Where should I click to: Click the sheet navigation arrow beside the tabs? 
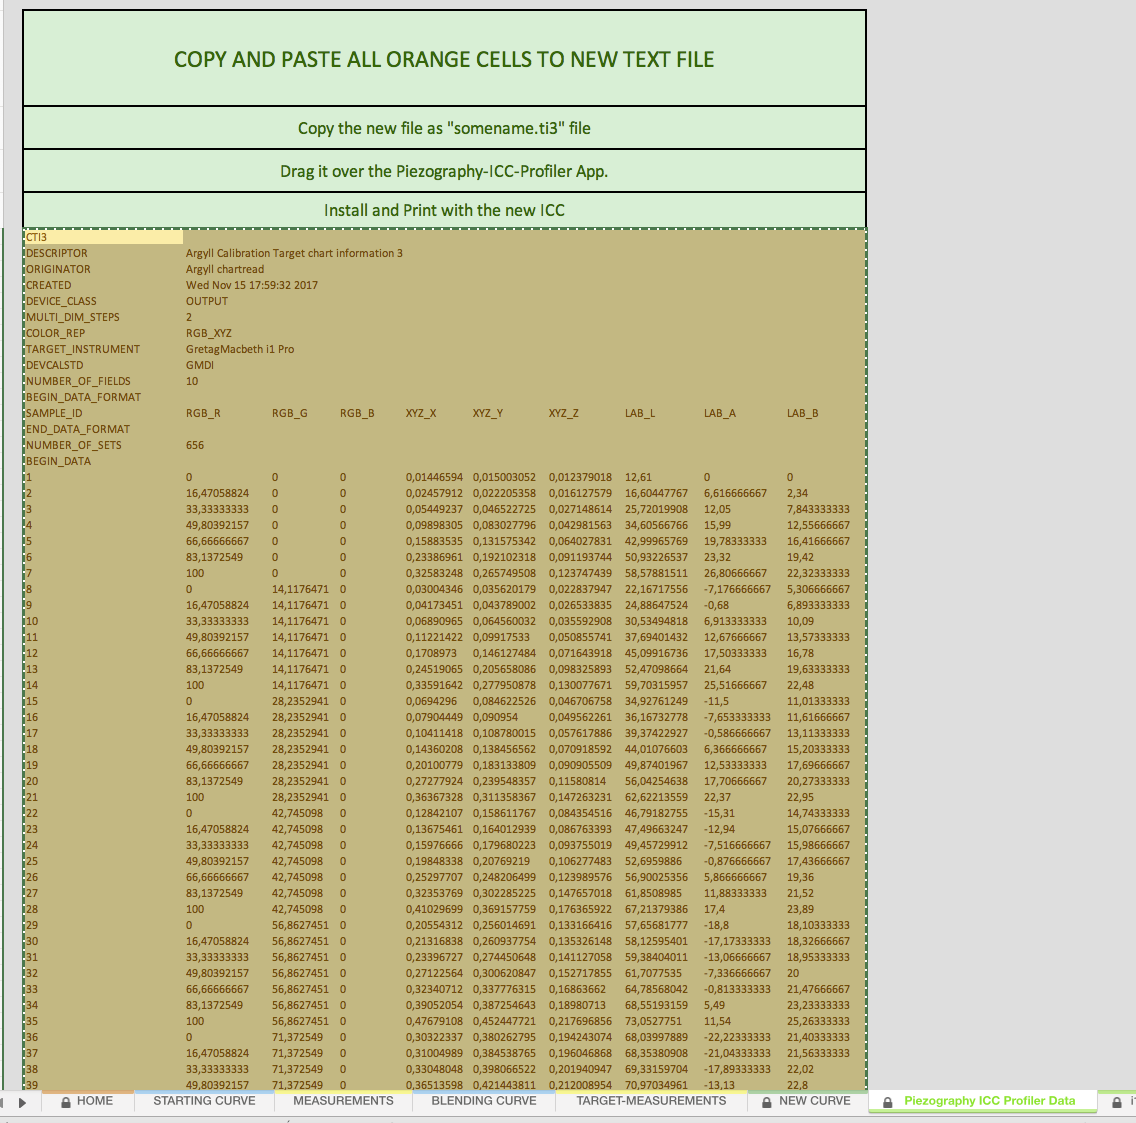point(22,1102)
